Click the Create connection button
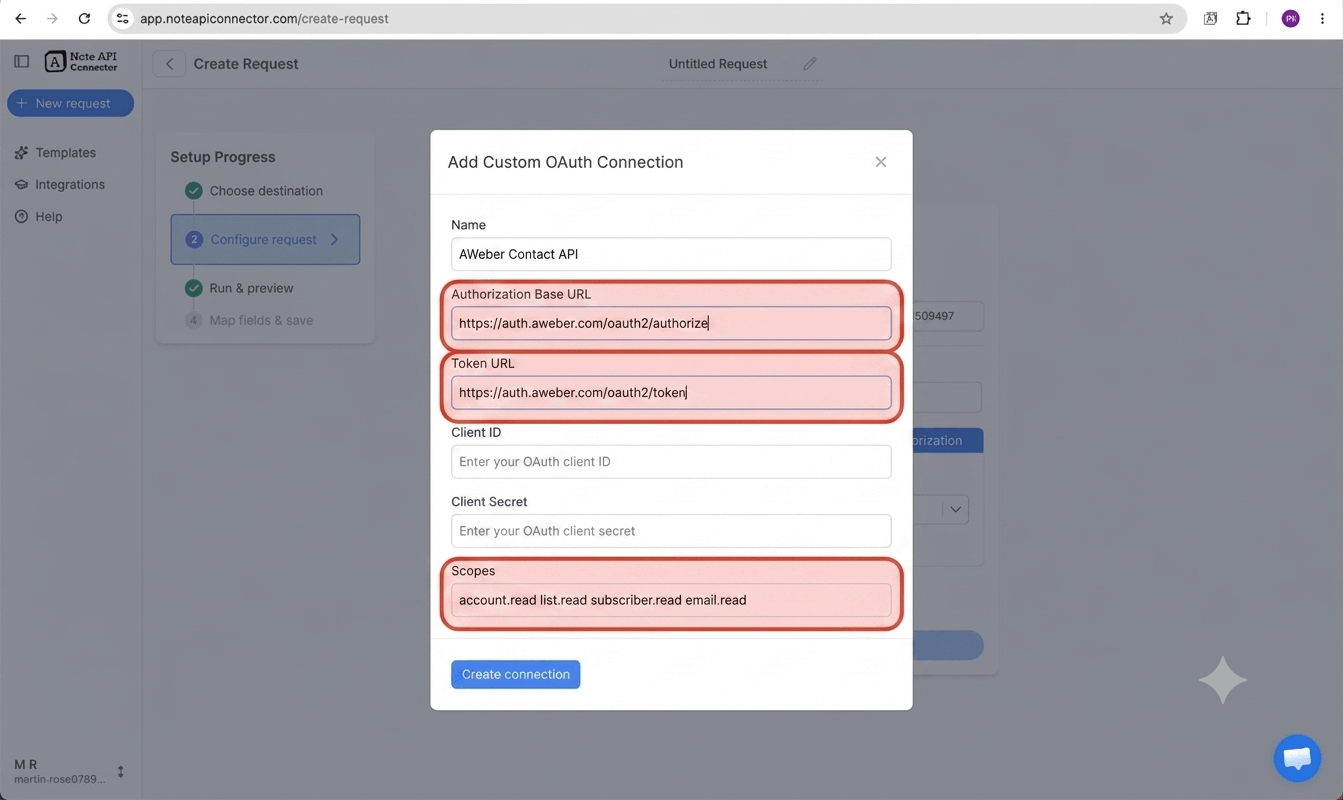Screen dimensions: 1343x800 515,674
